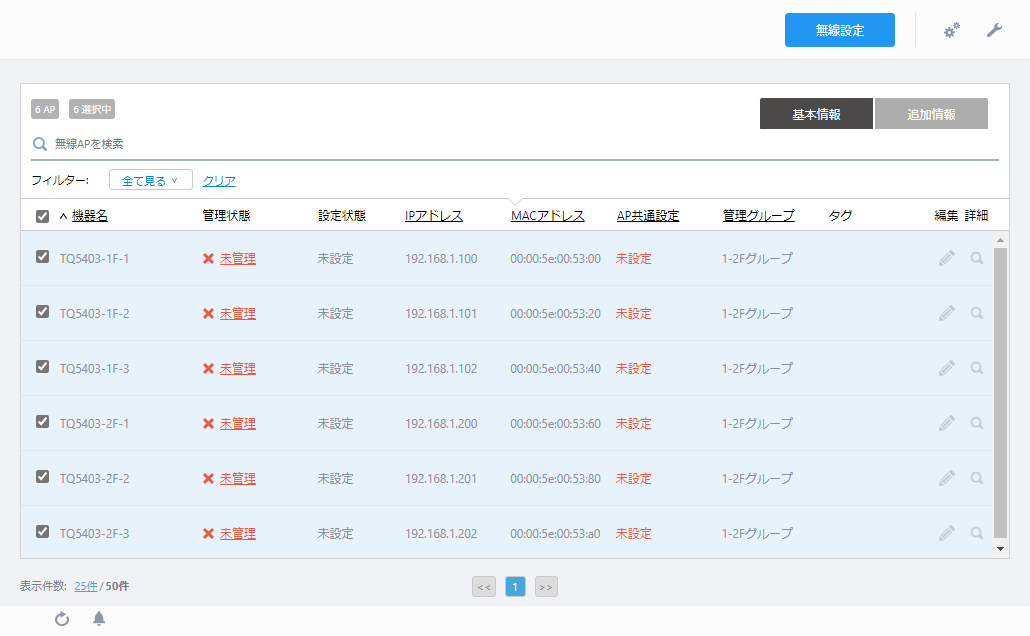Click 1-2Fグループ cell for TQ5403-2F-2

point(757,478)
